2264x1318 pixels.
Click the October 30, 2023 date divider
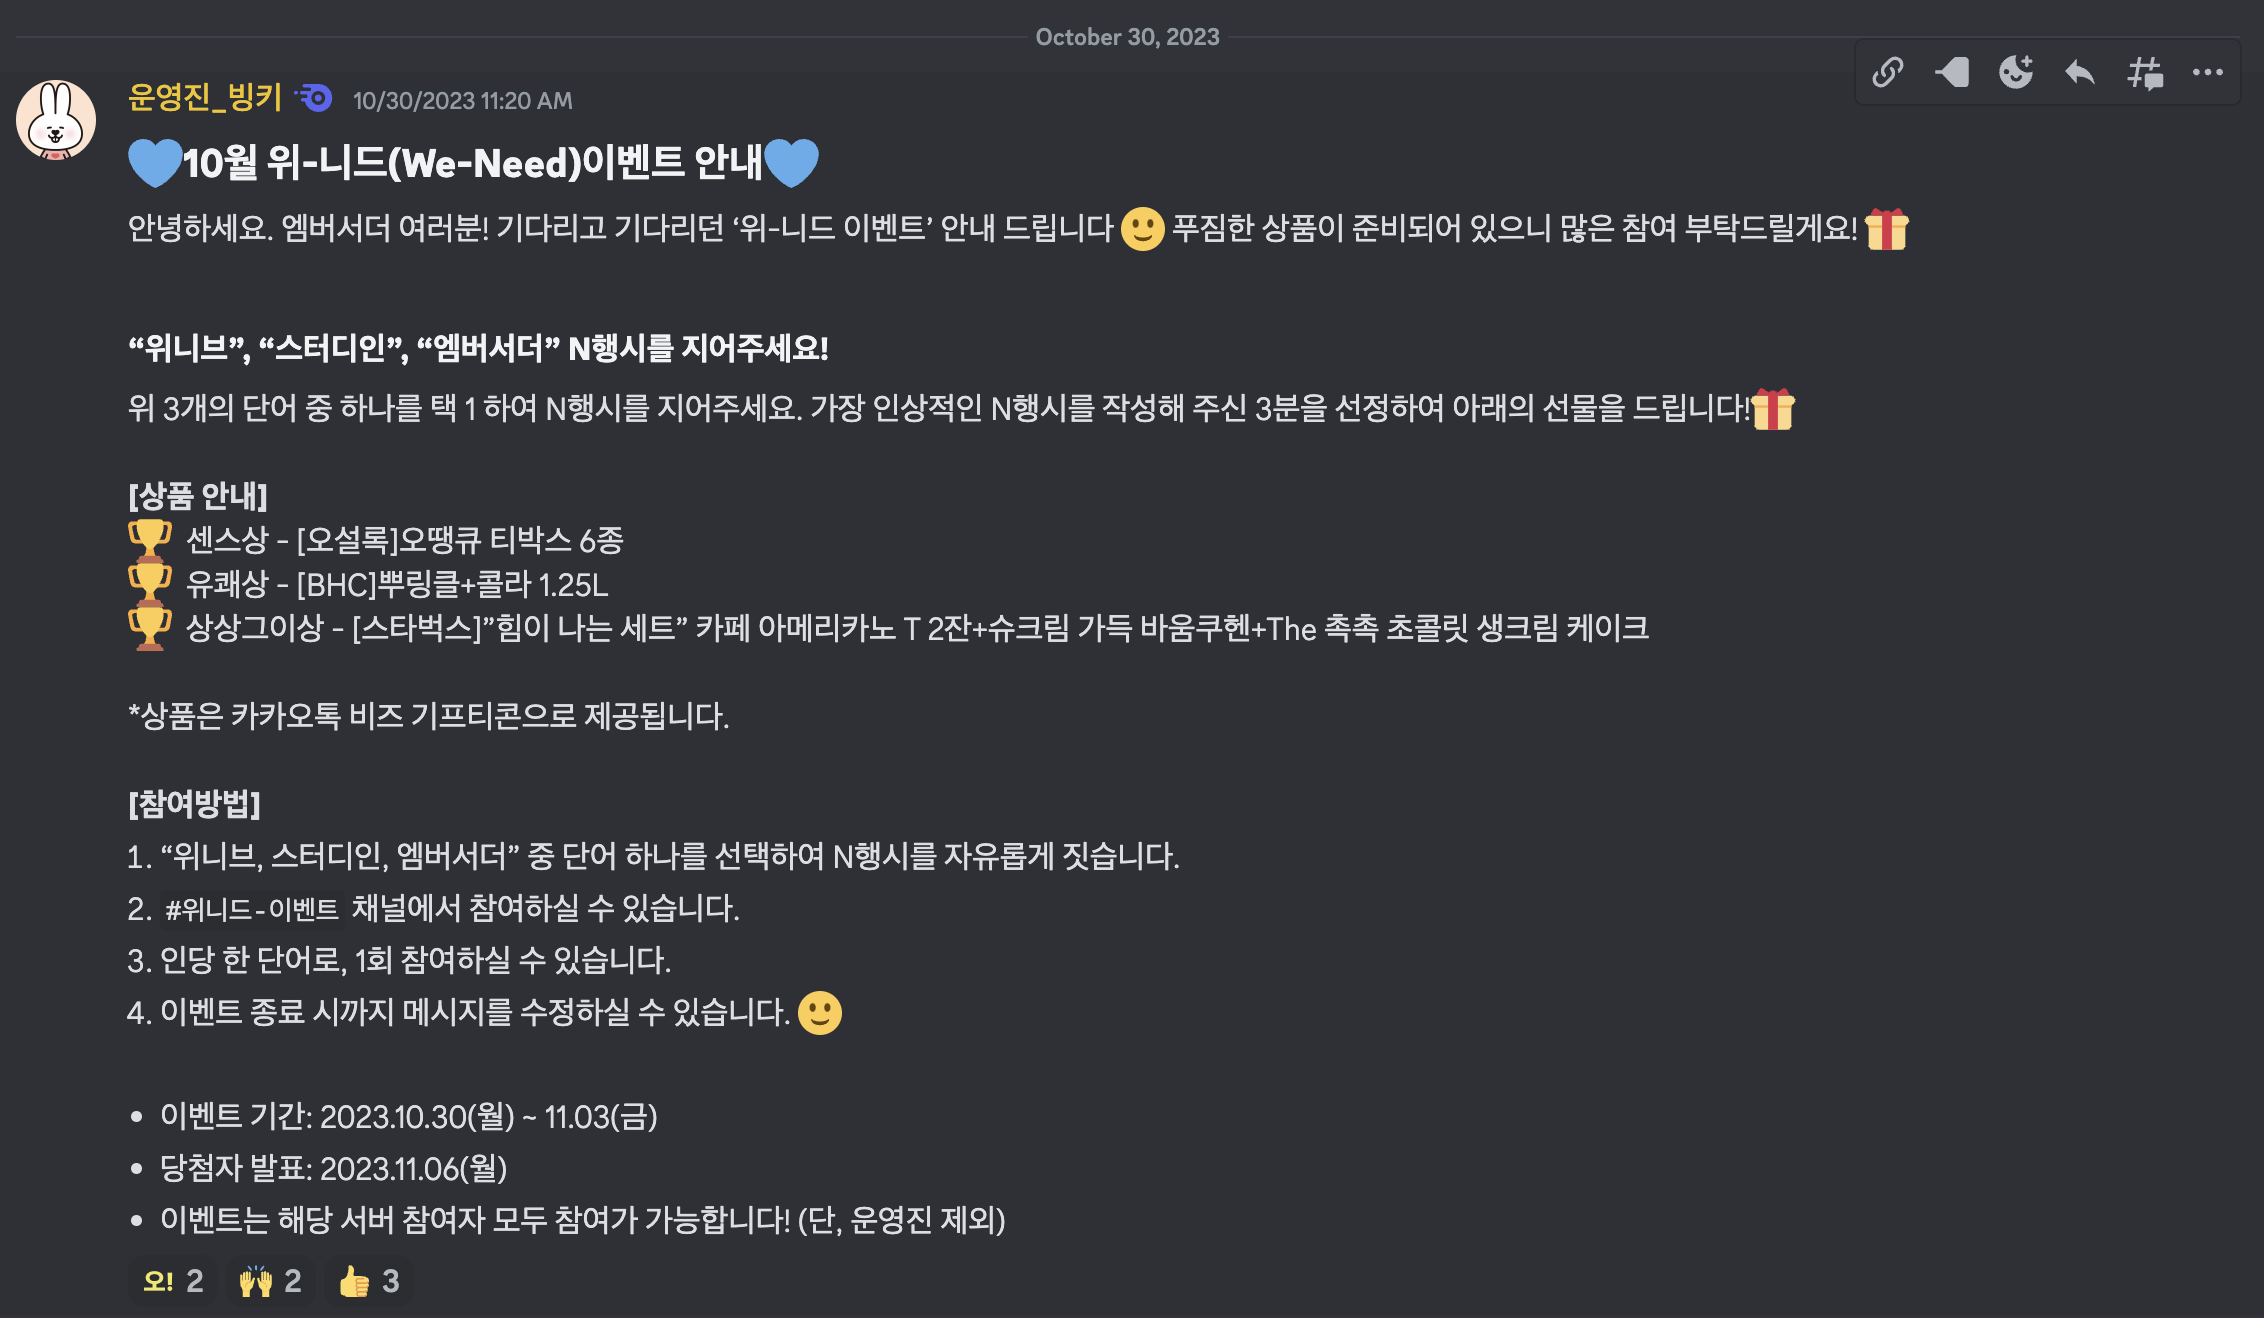point(1127,37)
